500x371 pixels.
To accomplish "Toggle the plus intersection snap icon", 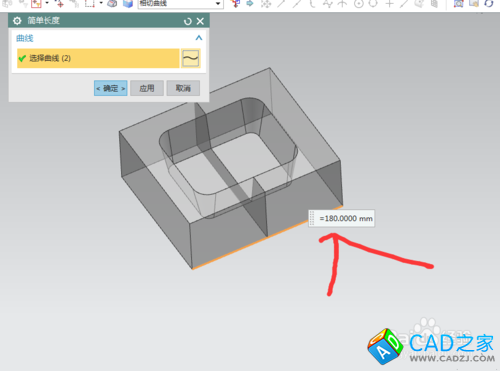I will [389, 4].
